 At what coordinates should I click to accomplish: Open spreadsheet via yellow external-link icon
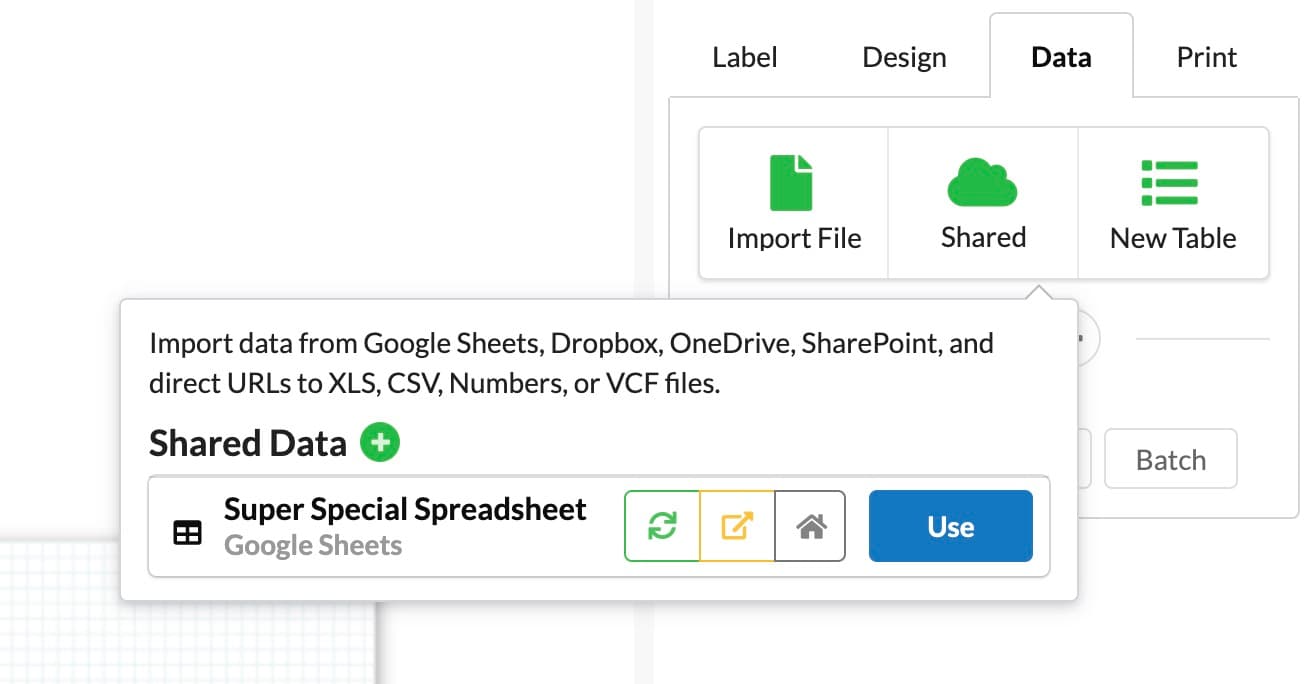(737, 526)
